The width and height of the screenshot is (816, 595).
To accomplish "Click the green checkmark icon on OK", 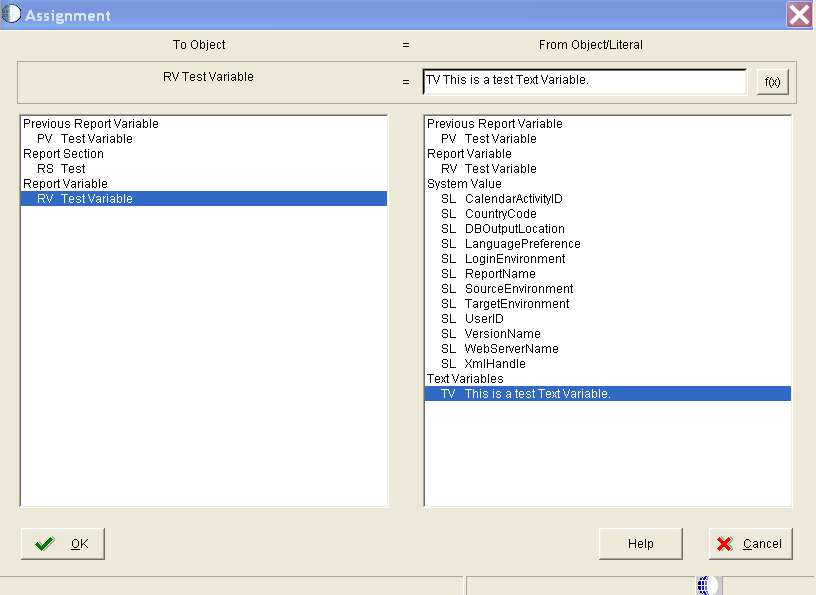I will pos(44,543).
